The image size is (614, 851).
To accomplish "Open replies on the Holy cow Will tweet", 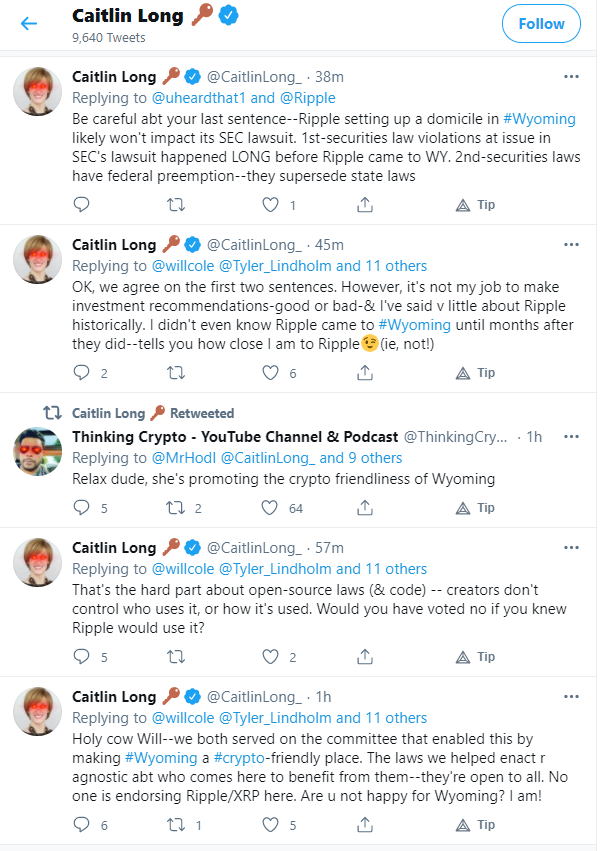I will tap(81, 825).
